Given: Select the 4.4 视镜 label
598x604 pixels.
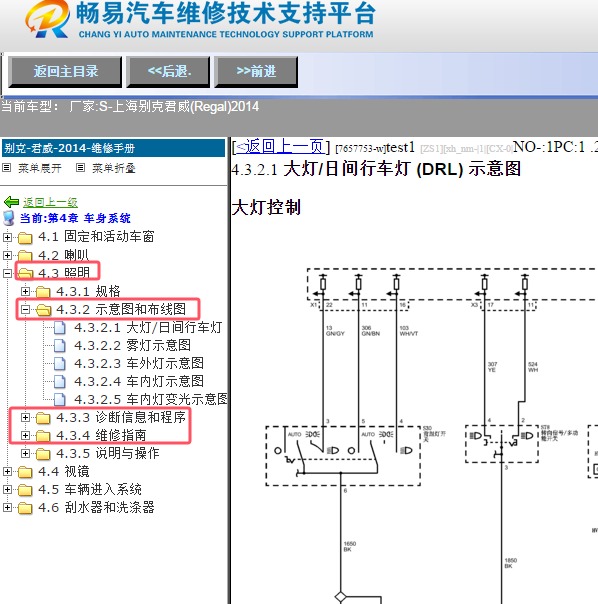Looking at the screenshot, I should tap(64, 471).
